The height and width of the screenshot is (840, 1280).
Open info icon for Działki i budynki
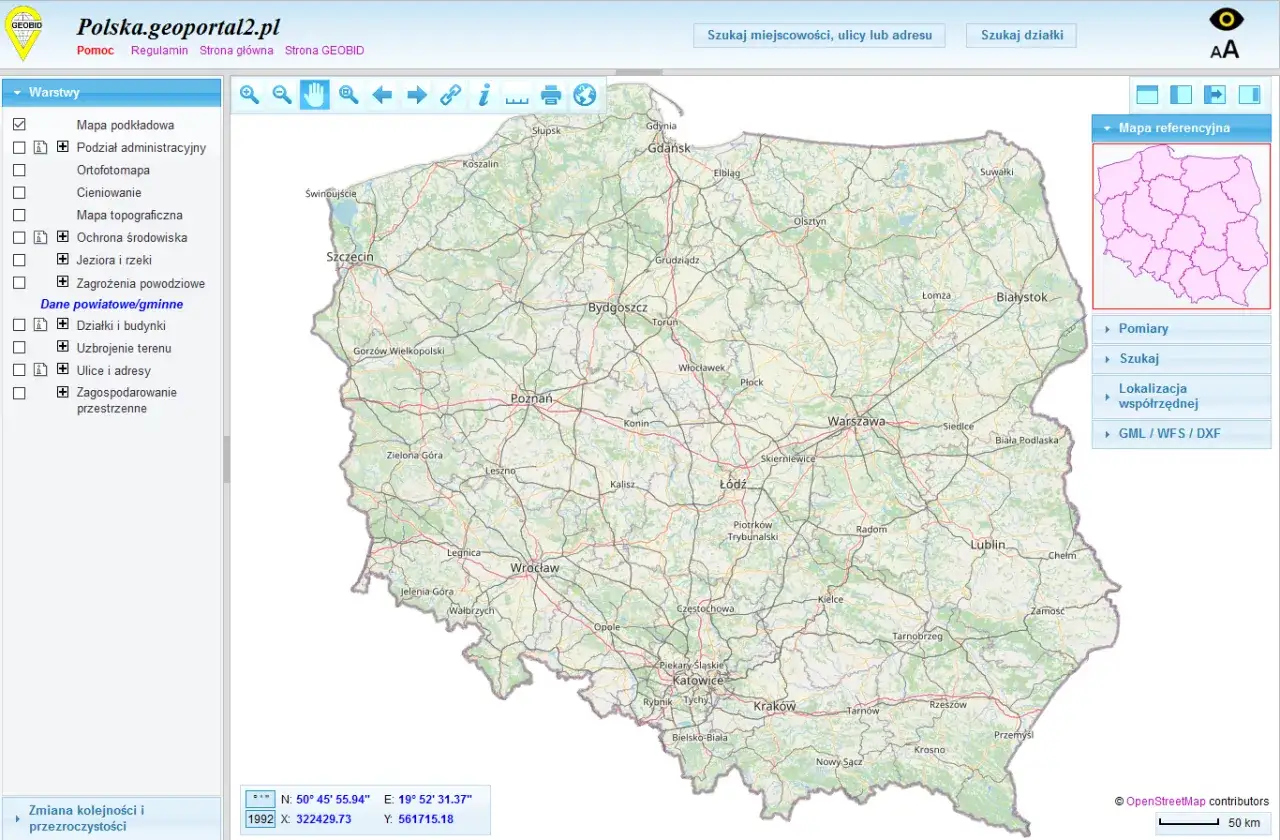[41, 325]
